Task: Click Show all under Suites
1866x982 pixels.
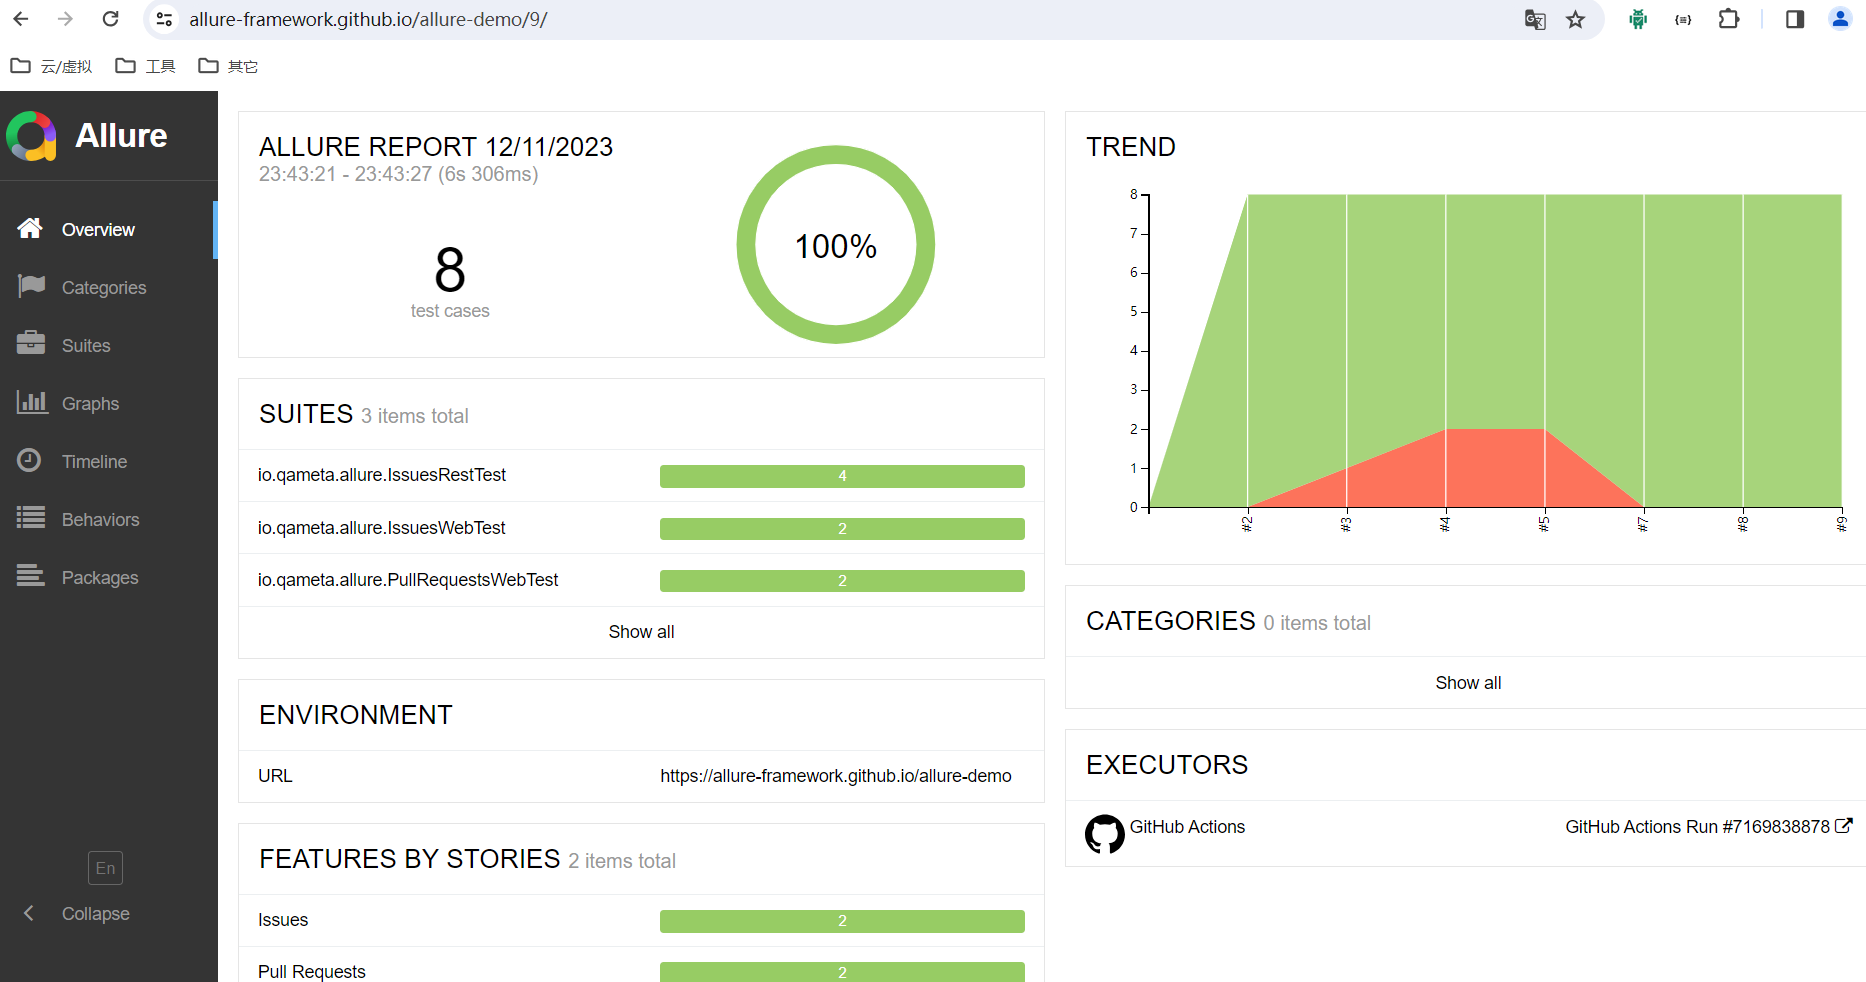Action: click(x=641, y=632)
